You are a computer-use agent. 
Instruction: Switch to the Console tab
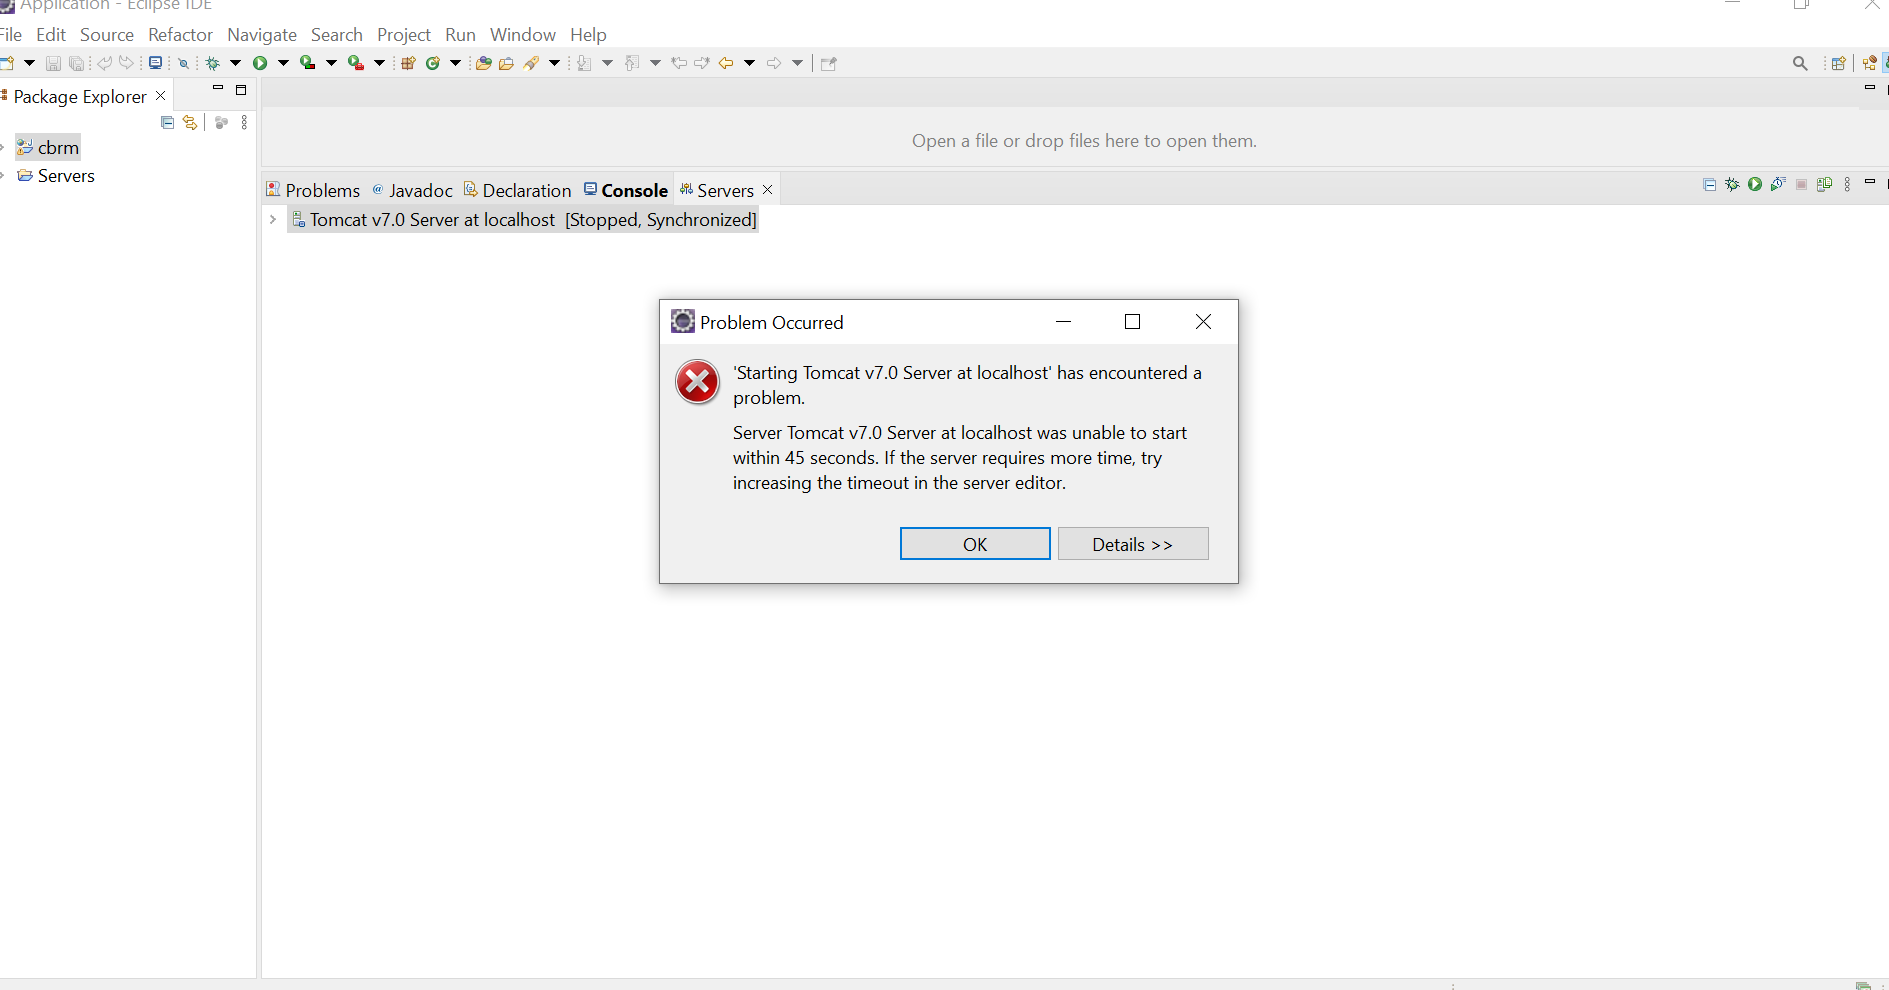pyautogui.click(x=626, y=190)
